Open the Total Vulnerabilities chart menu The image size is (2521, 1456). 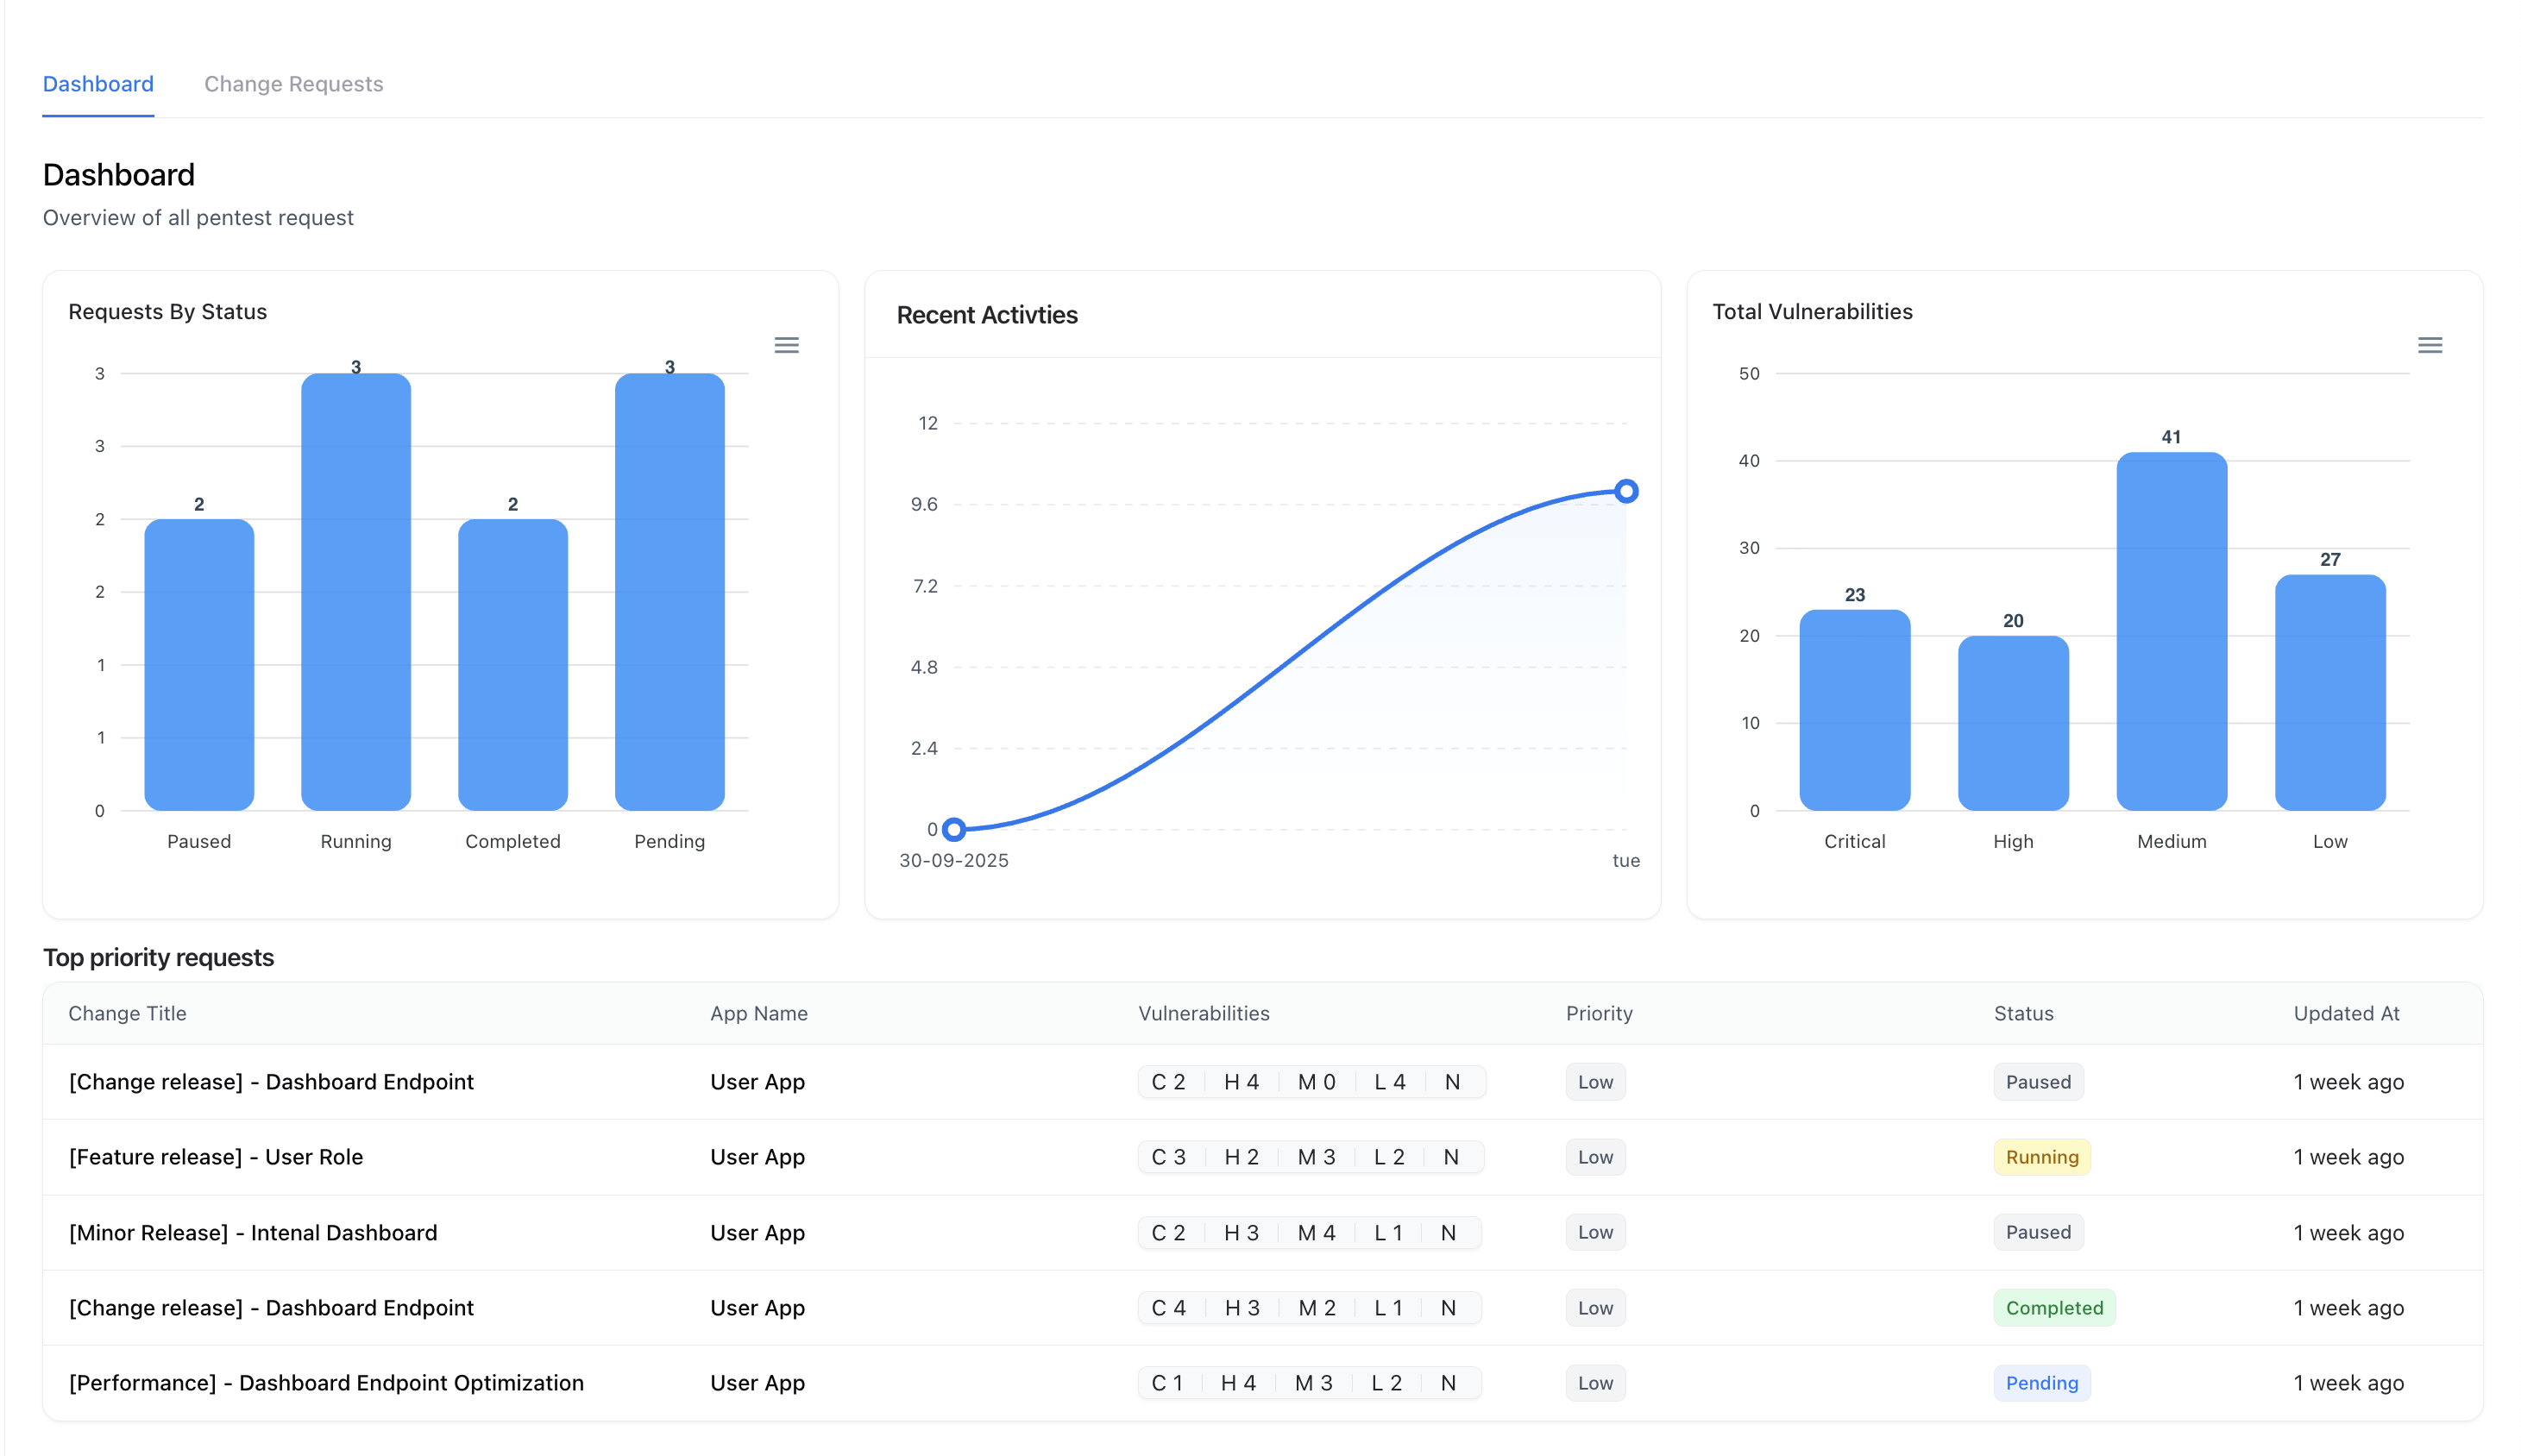pyautogui.click(x=2431, y=345)
